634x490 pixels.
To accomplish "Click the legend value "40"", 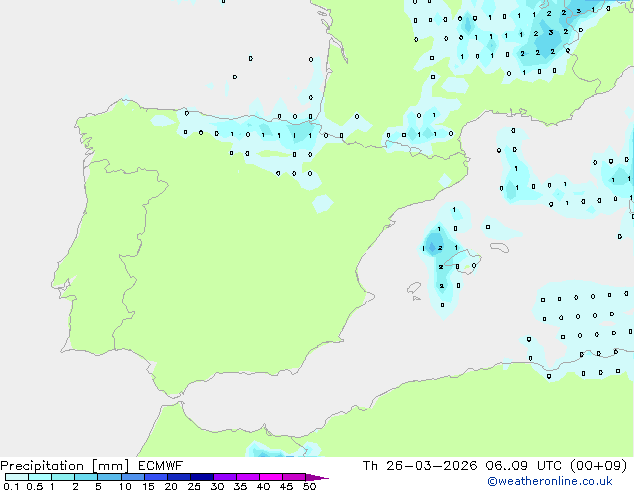I will [263, 486].
